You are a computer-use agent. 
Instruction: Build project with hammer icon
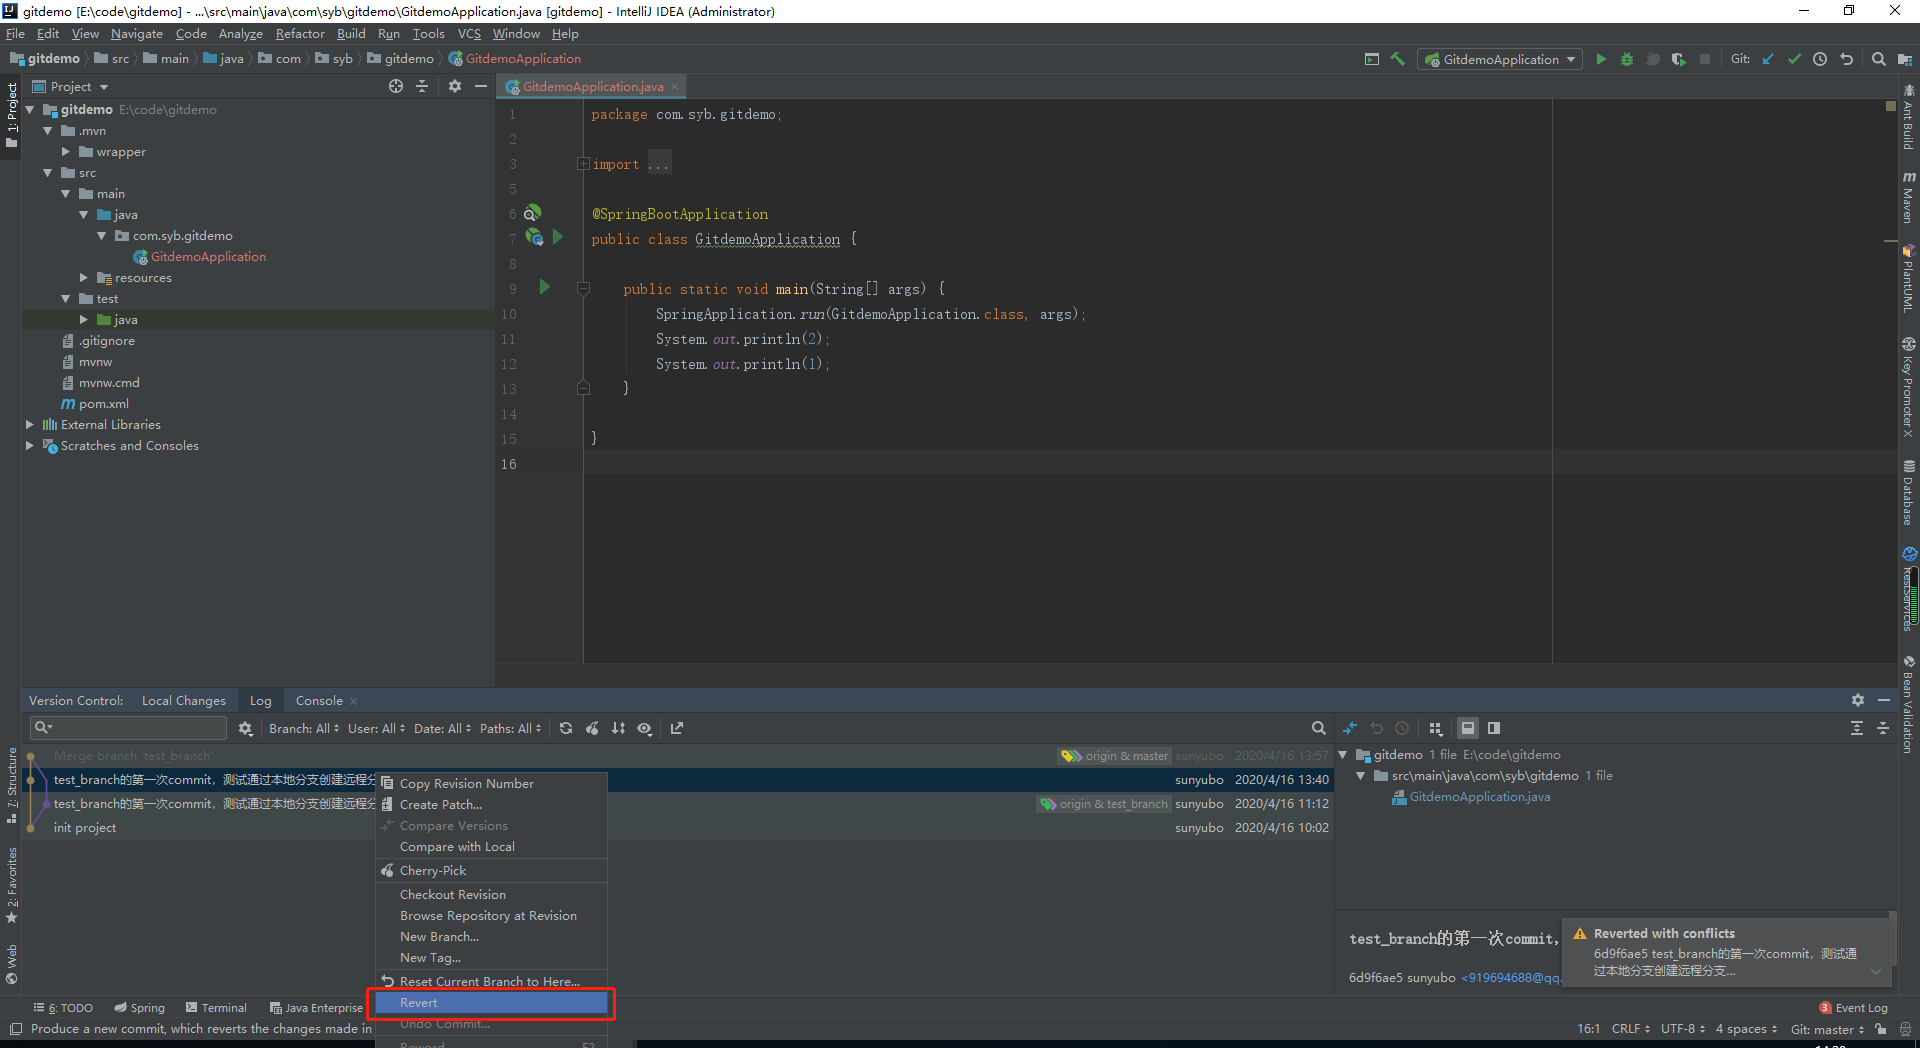(x=1398, y=59)
